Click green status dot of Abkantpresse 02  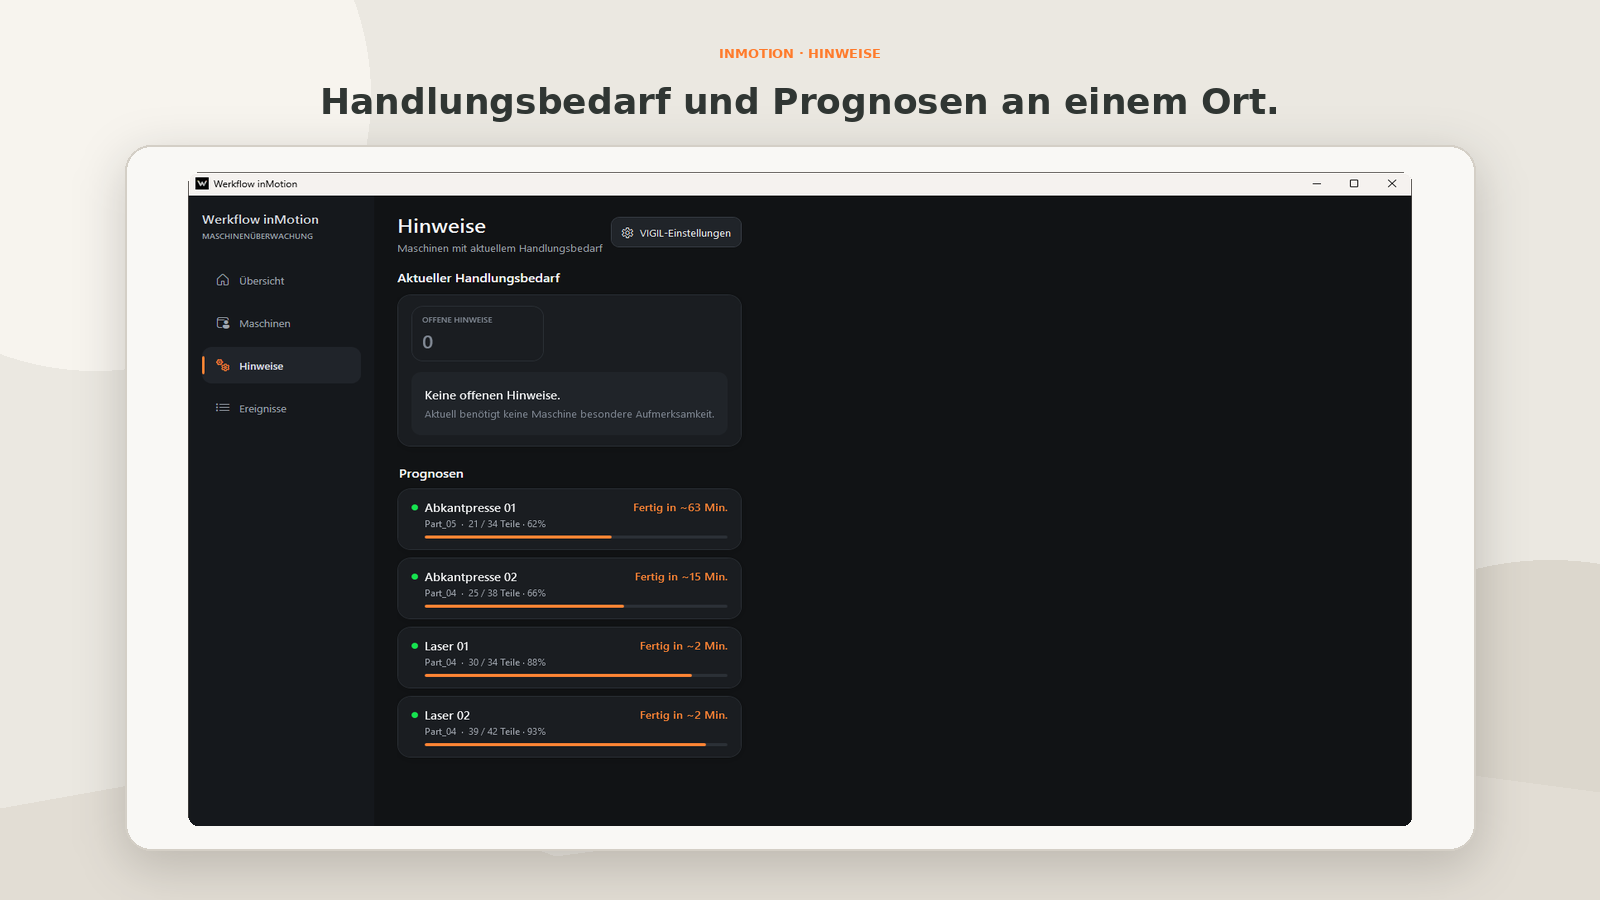pos(415,577)
